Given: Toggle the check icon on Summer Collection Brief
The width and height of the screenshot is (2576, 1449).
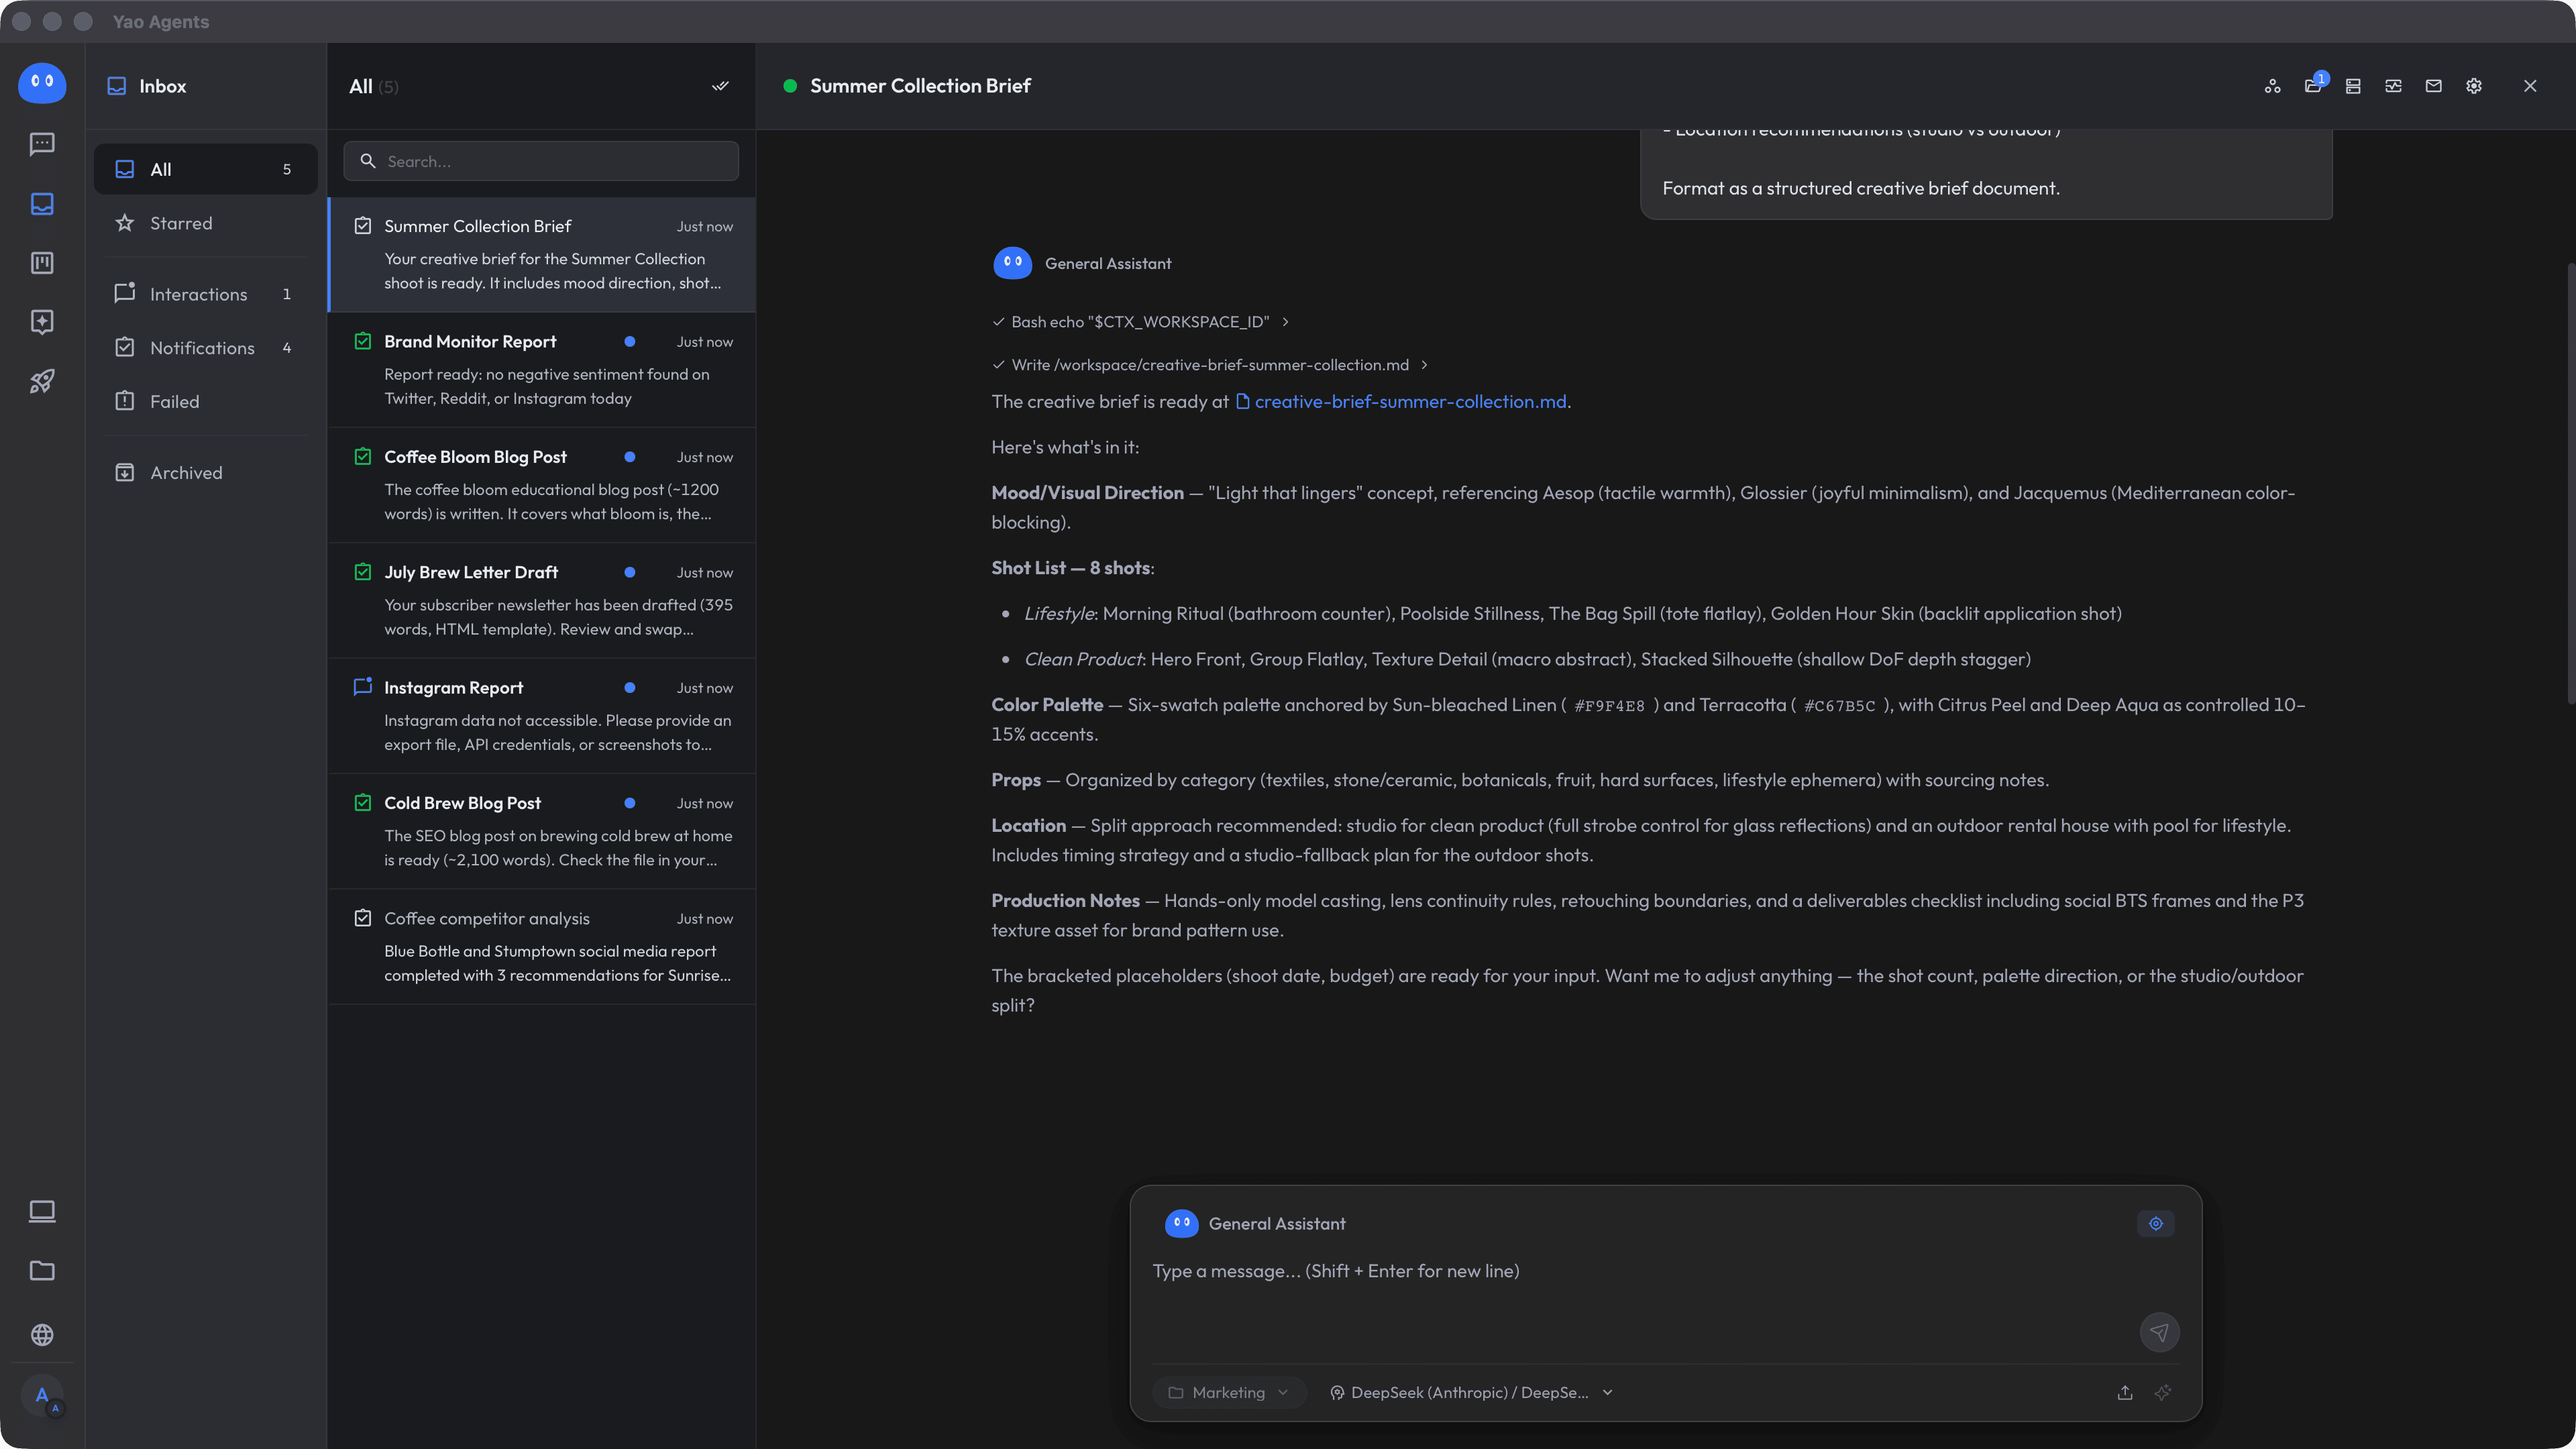Looking at the screenshot, I should coord(363,226).
